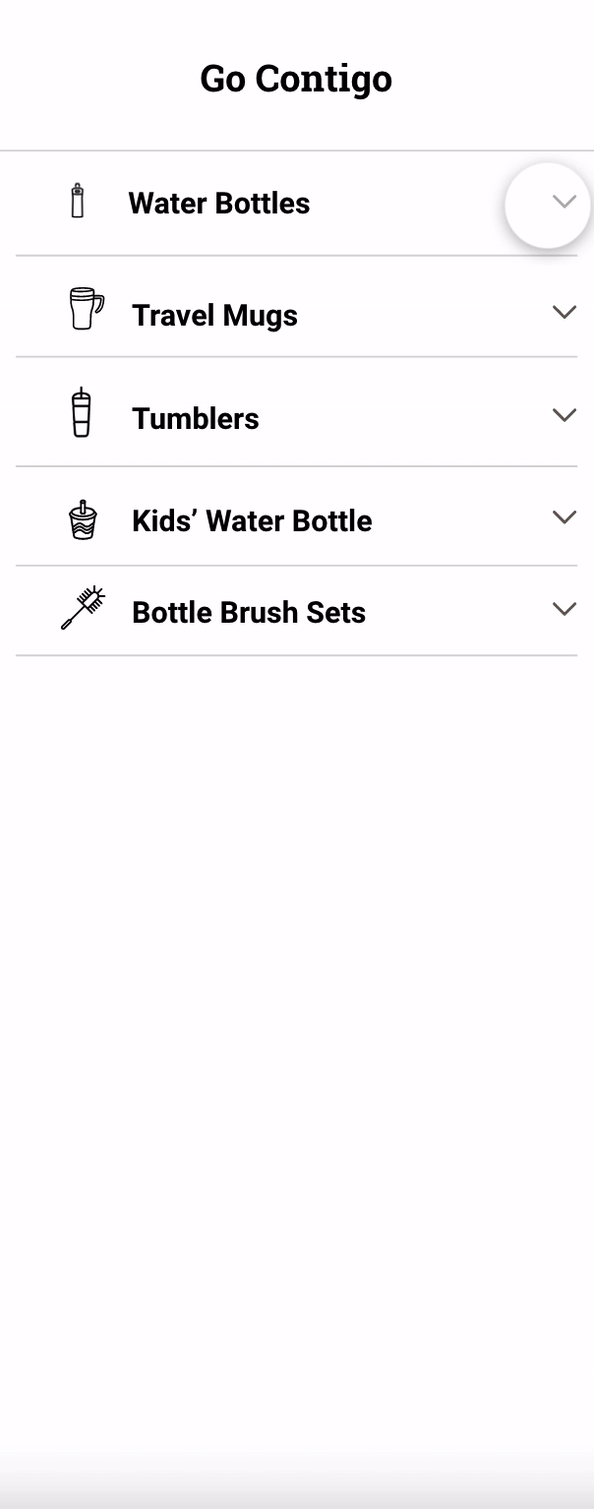Open the Water Bottles label
Viewport: 594px width, 1509px height.
(219, 203)
